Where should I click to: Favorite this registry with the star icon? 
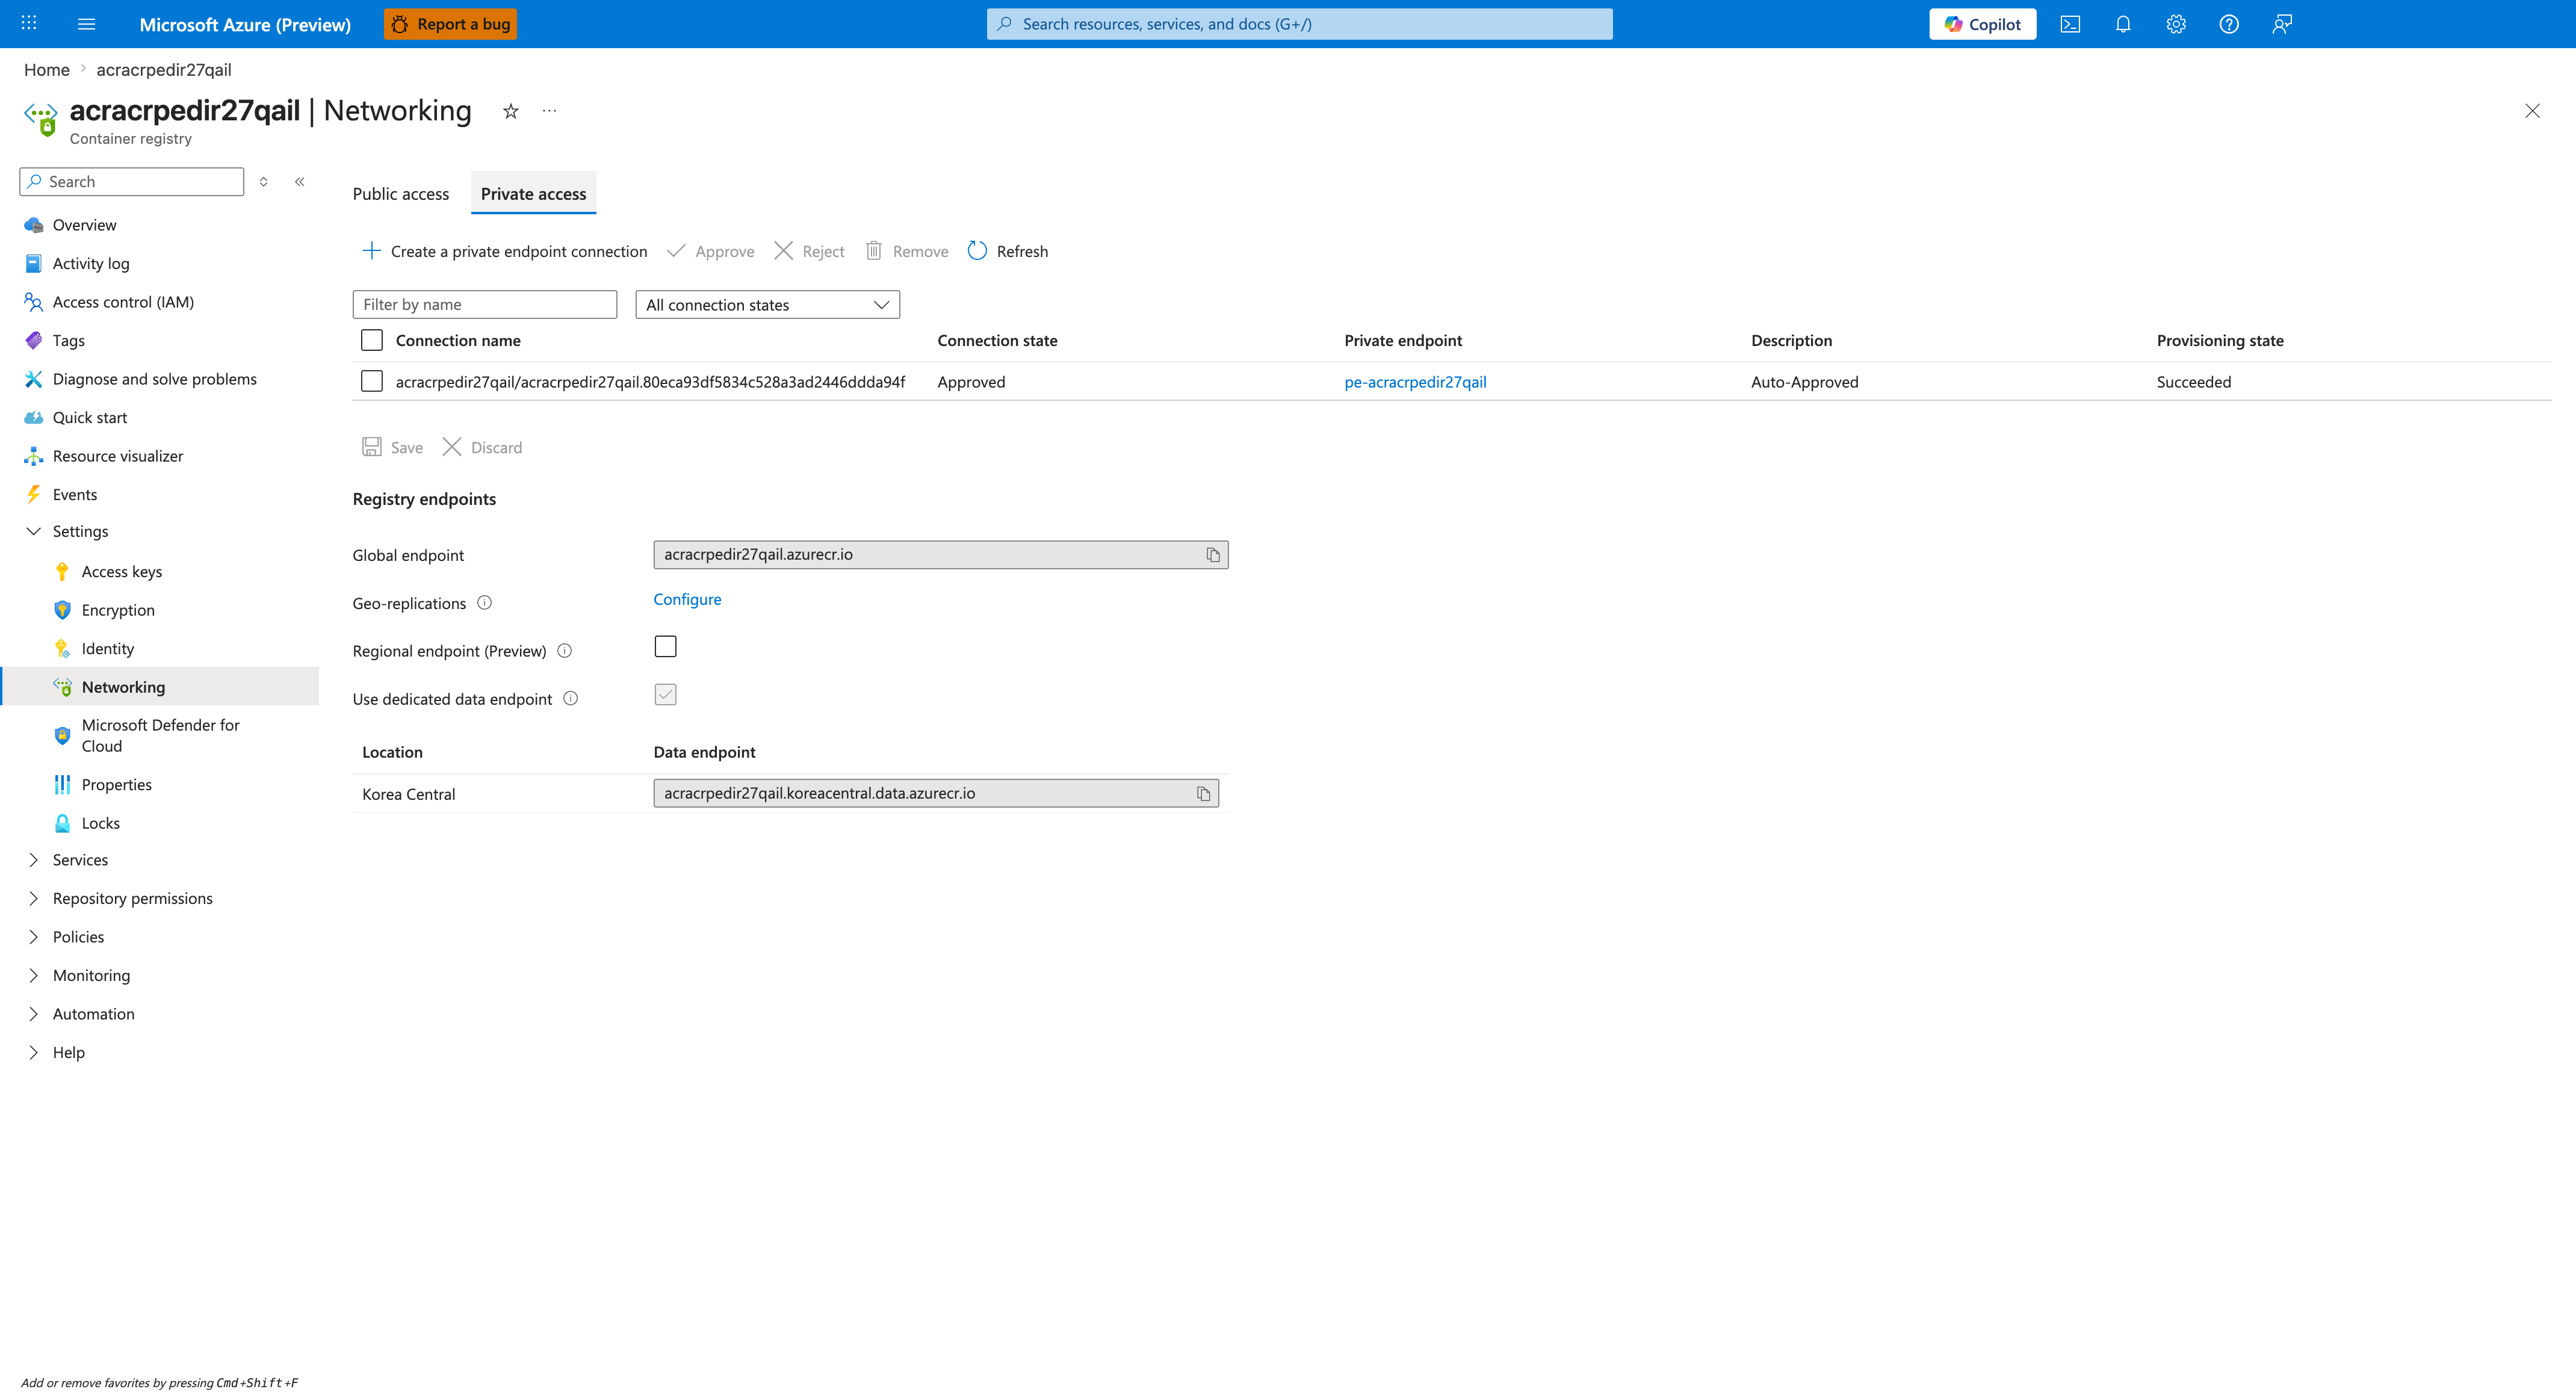coord(511,111)
